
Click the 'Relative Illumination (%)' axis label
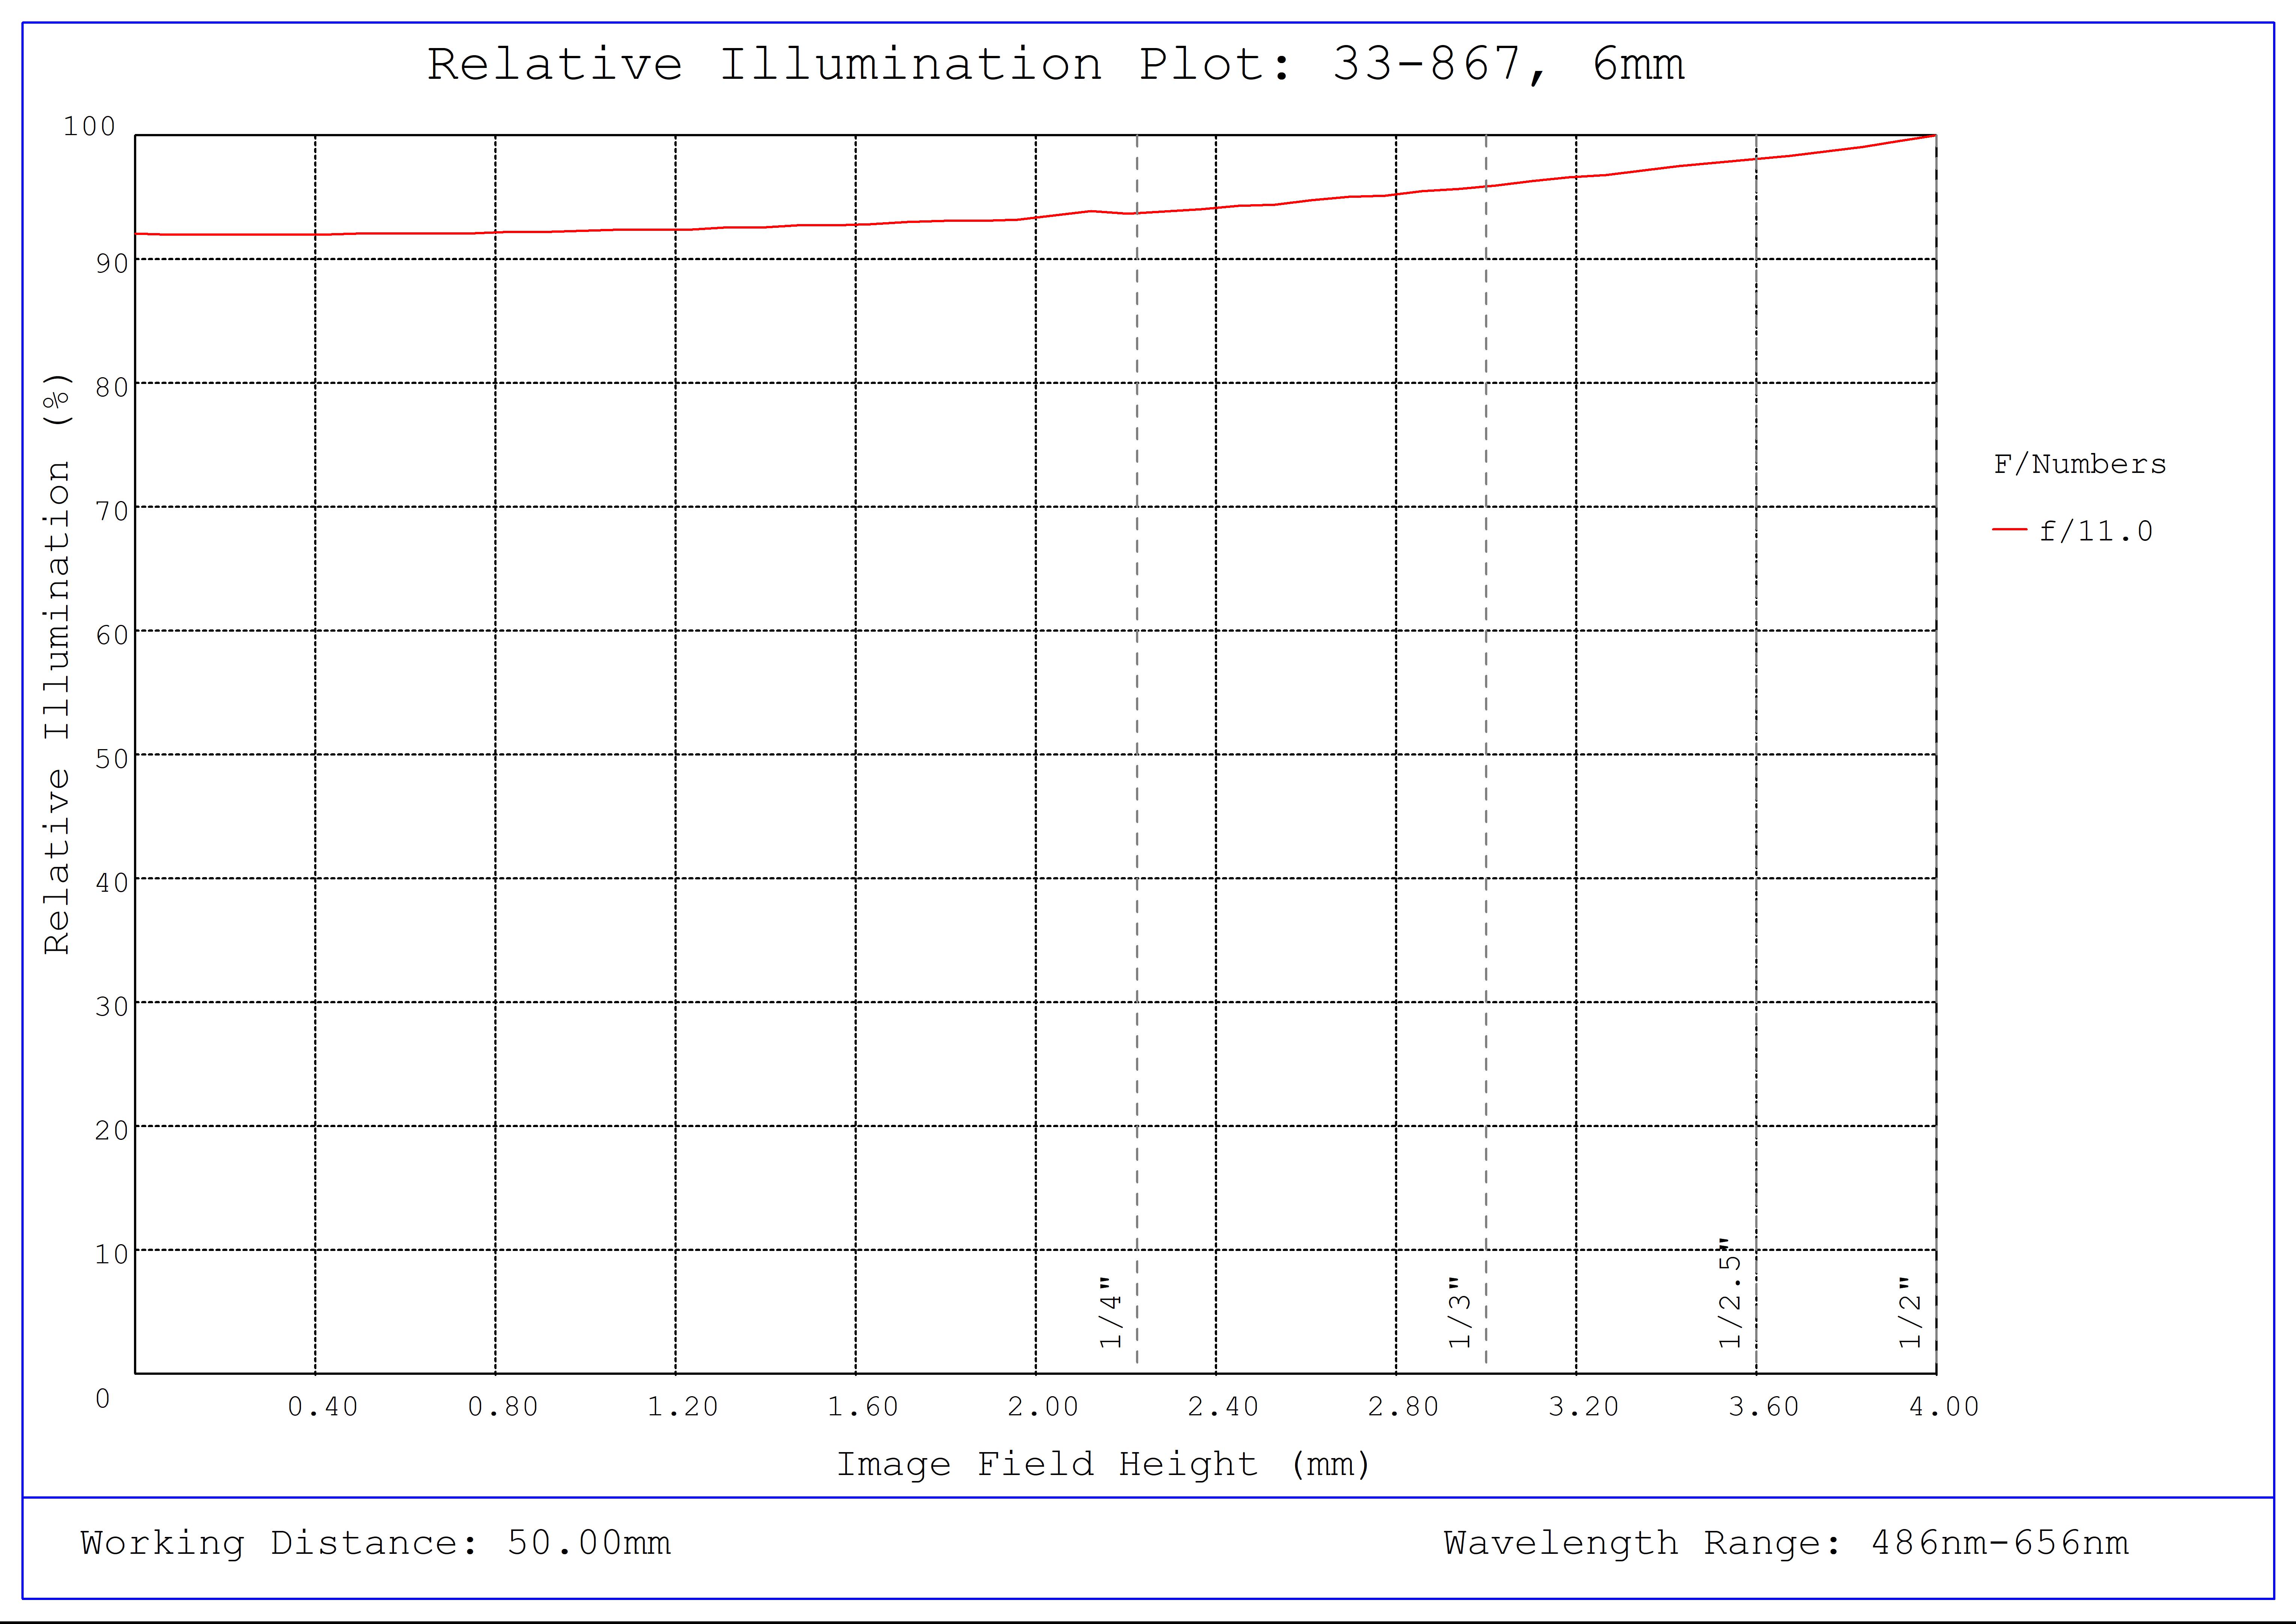click(58, 664)
